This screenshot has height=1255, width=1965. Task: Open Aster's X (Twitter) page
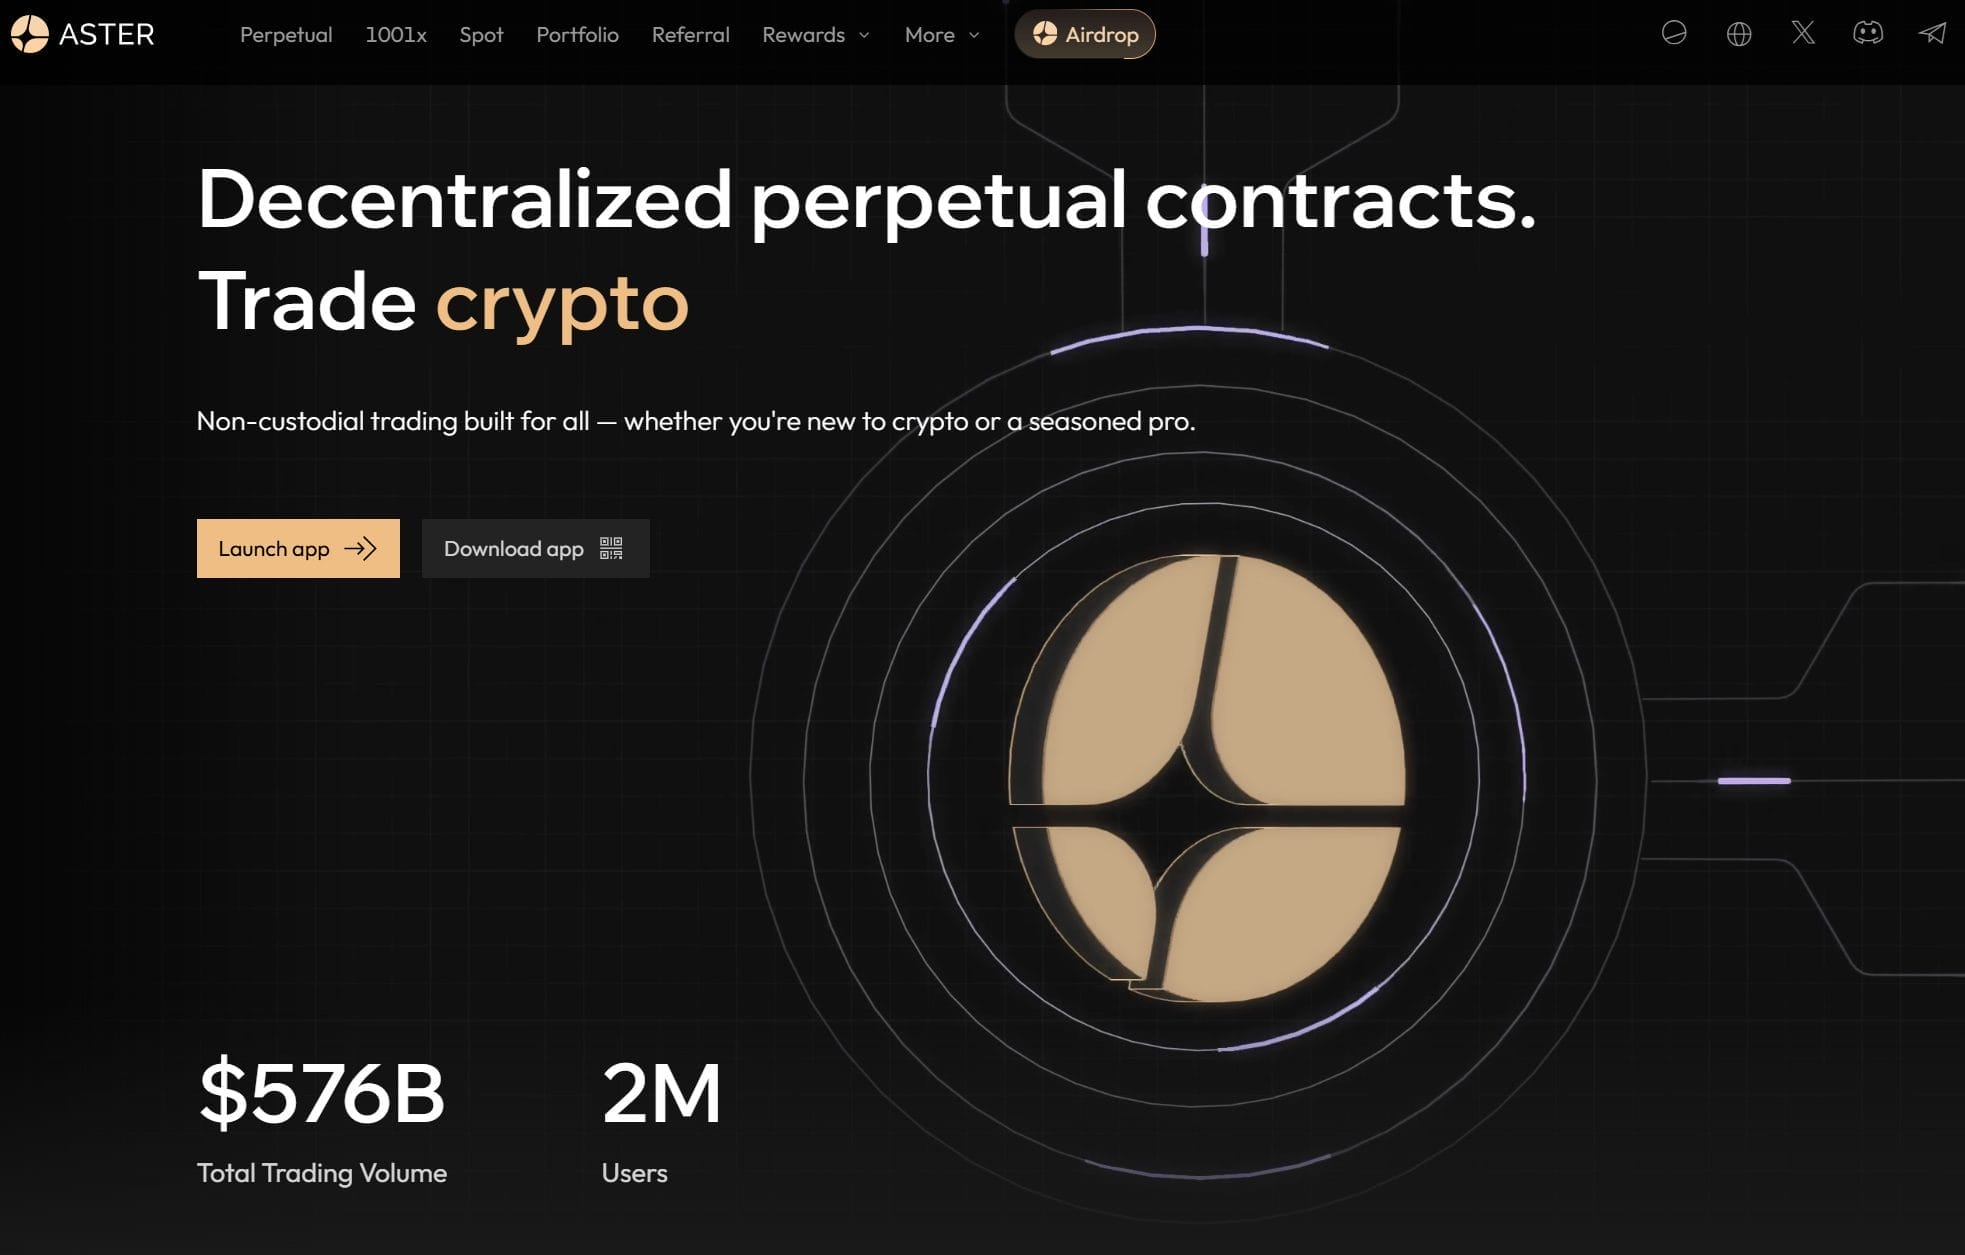[x=1803, y=34]
